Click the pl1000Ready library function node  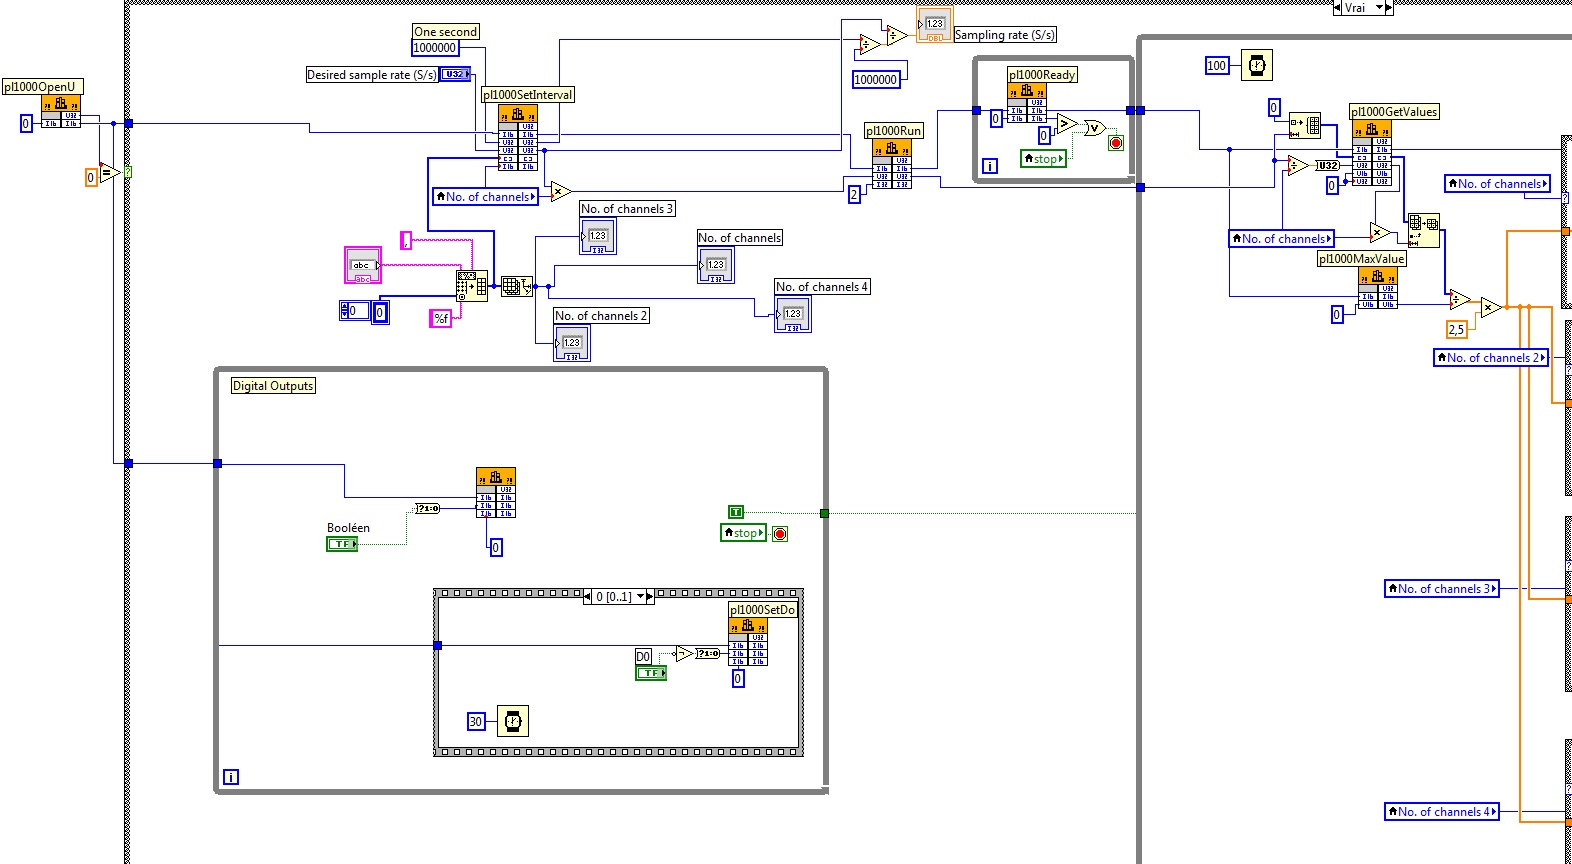pos(1026,103)
